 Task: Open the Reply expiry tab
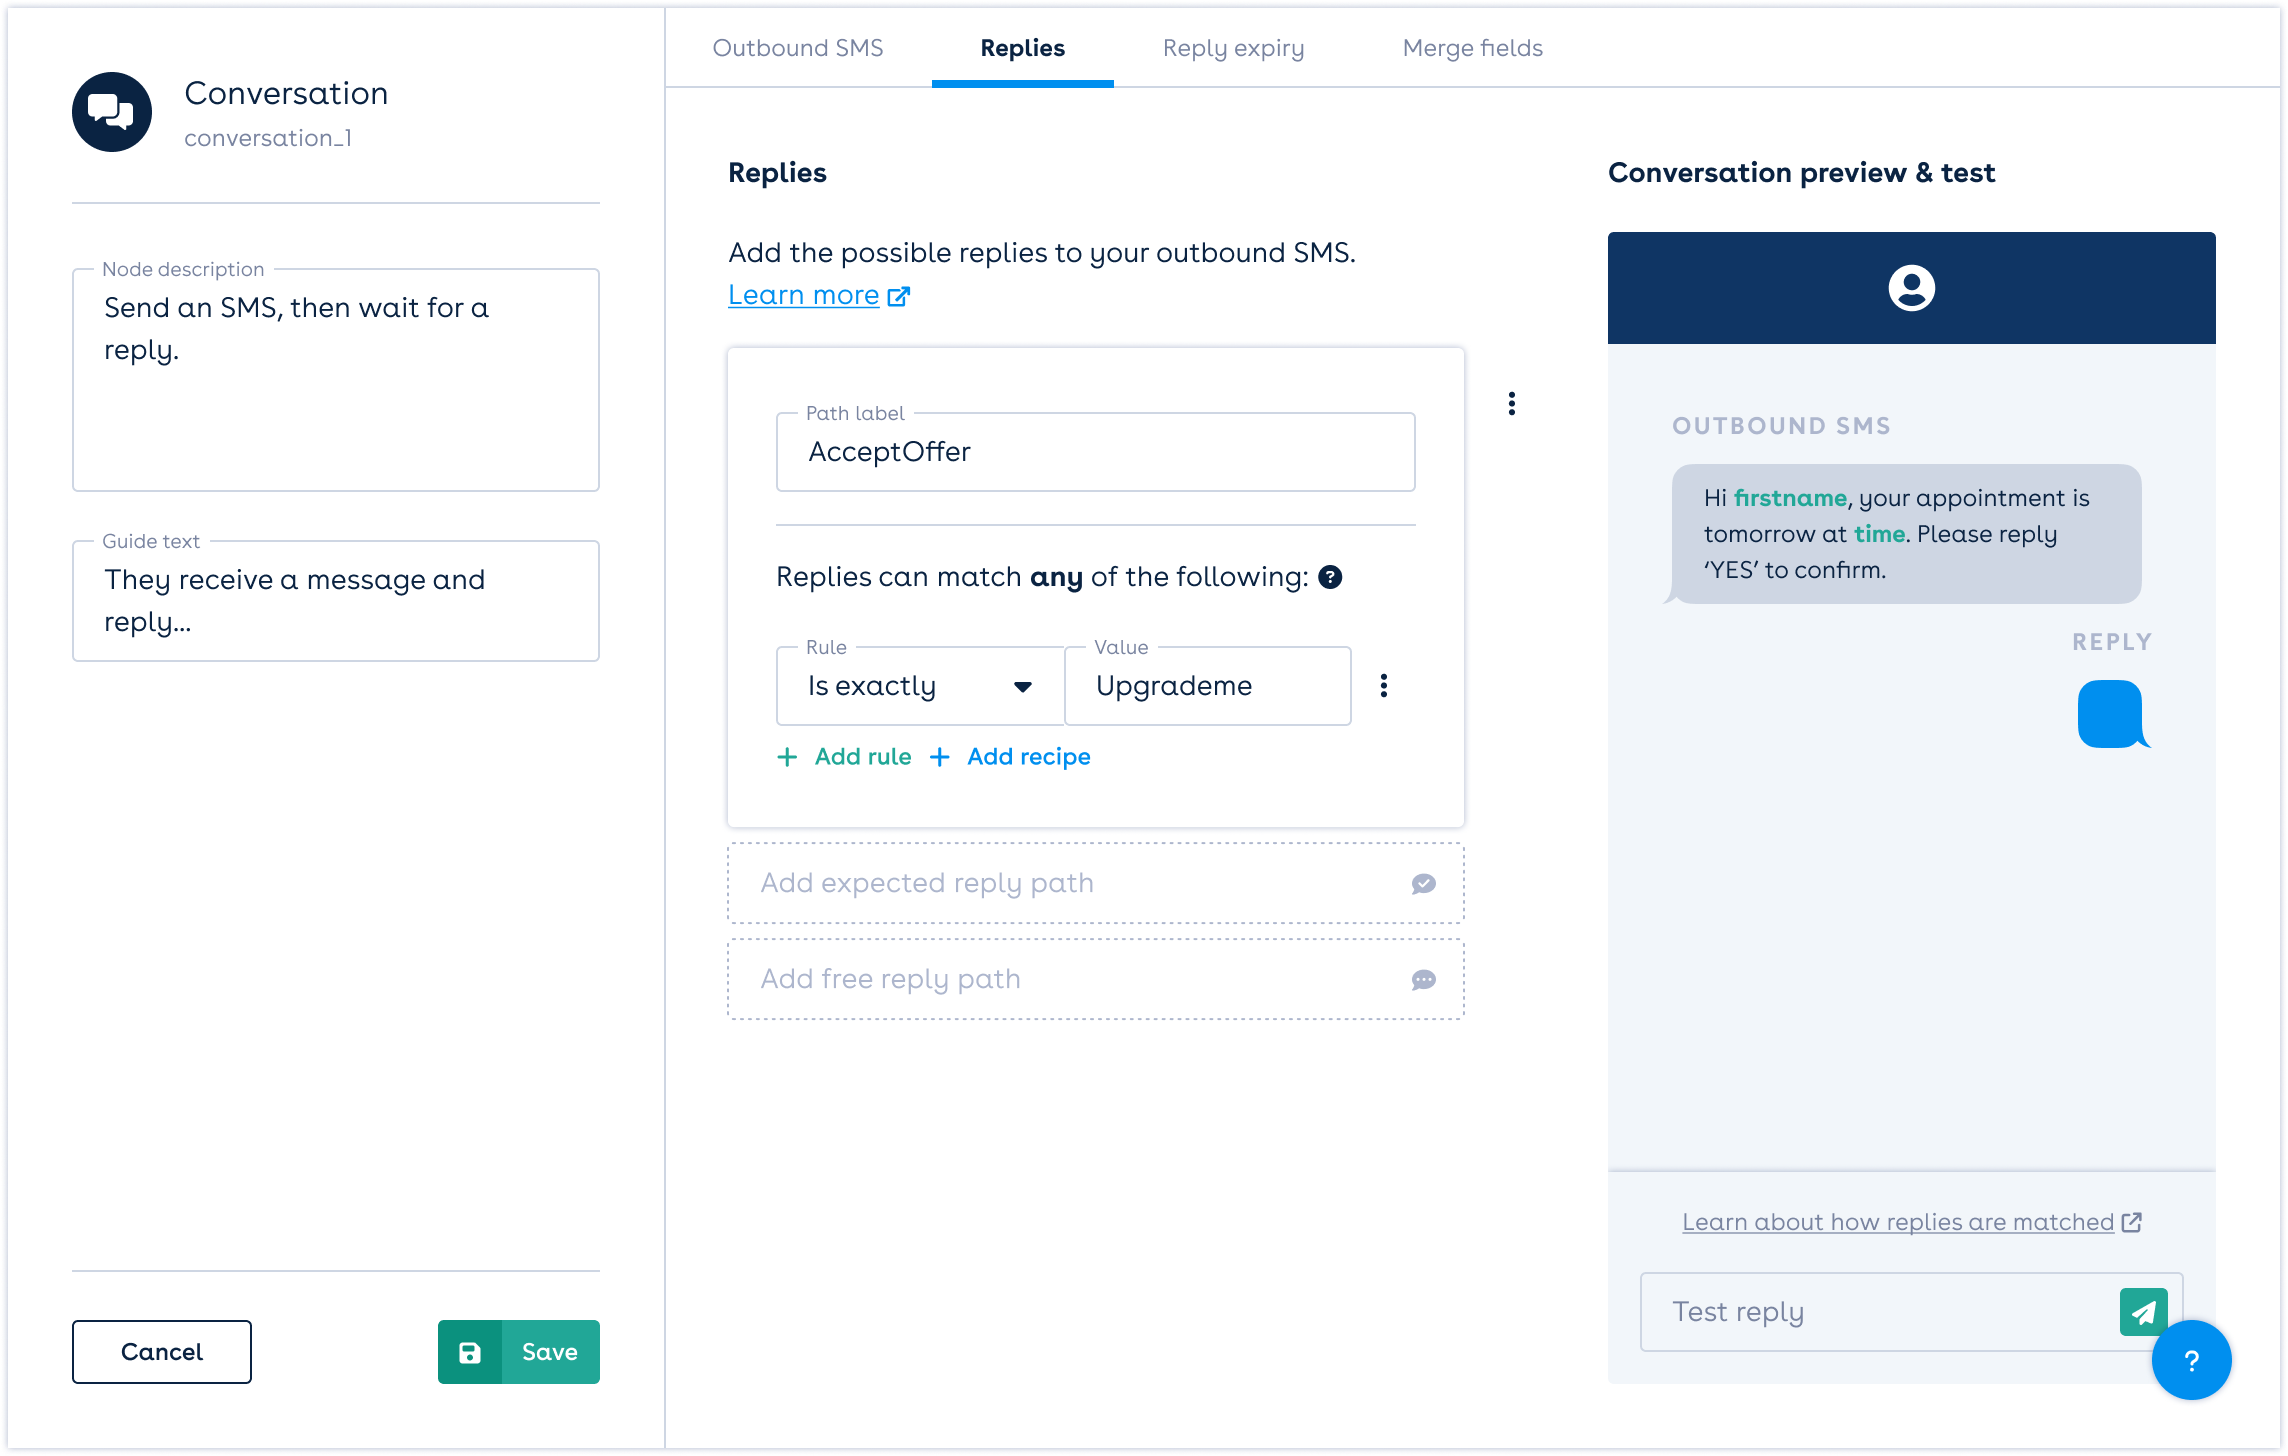[1233, 48]
